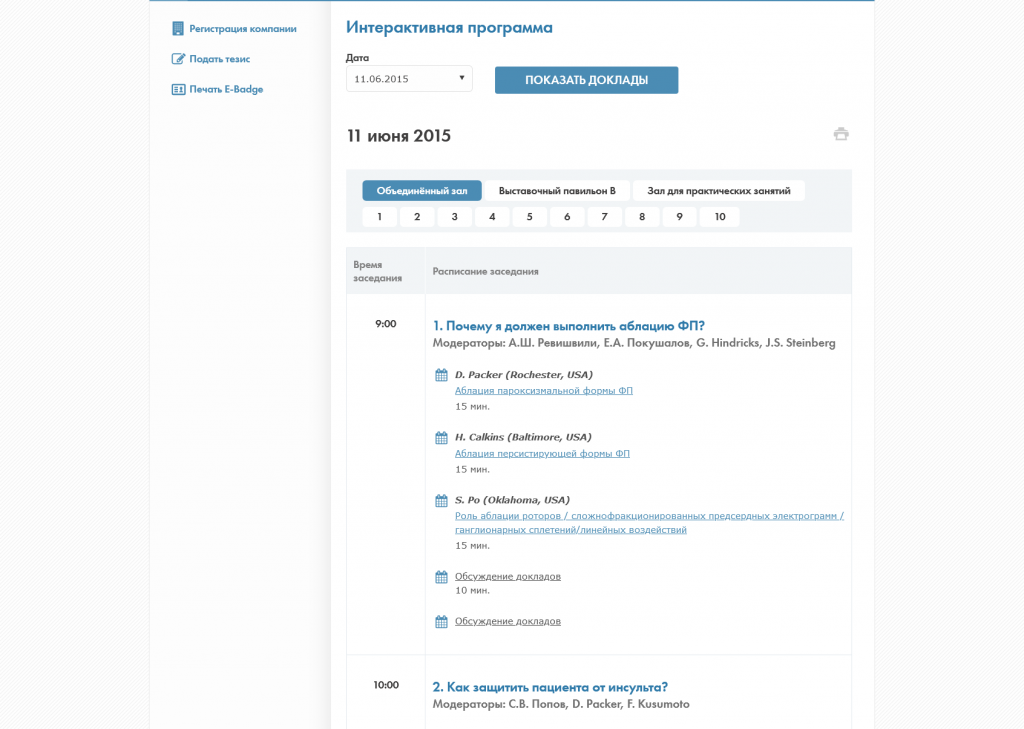Click the 10:00 session time

coord(386,685)
